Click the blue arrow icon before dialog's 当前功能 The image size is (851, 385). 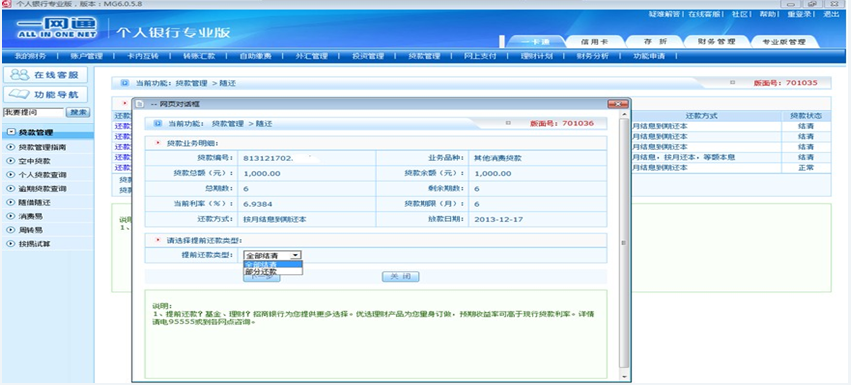click(x=157, y=123)
